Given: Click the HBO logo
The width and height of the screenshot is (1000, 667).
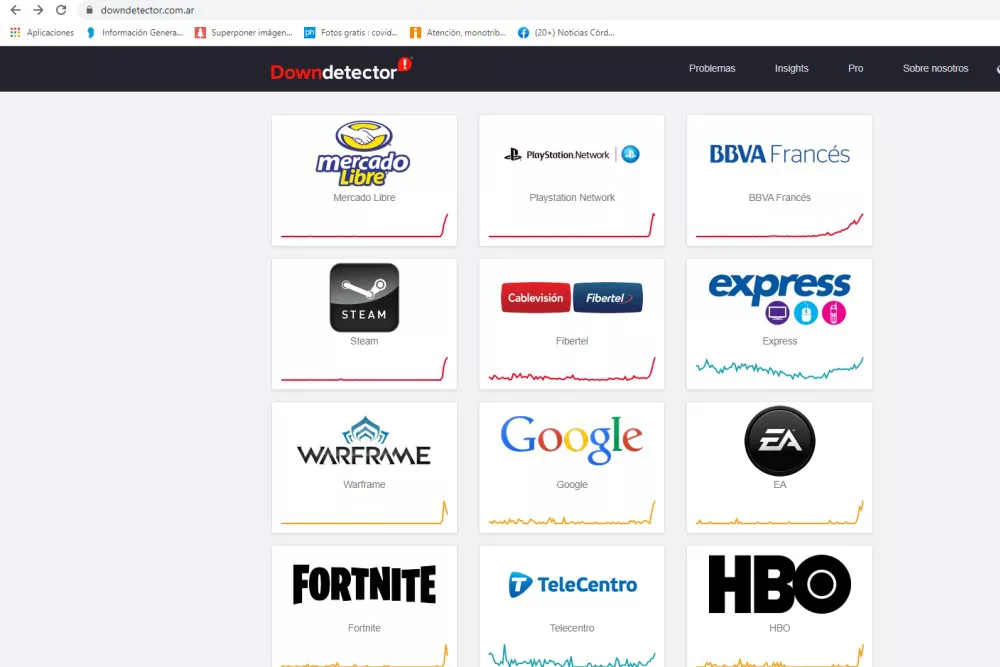Looking at the screenshot, I should (x=779, y=584).
